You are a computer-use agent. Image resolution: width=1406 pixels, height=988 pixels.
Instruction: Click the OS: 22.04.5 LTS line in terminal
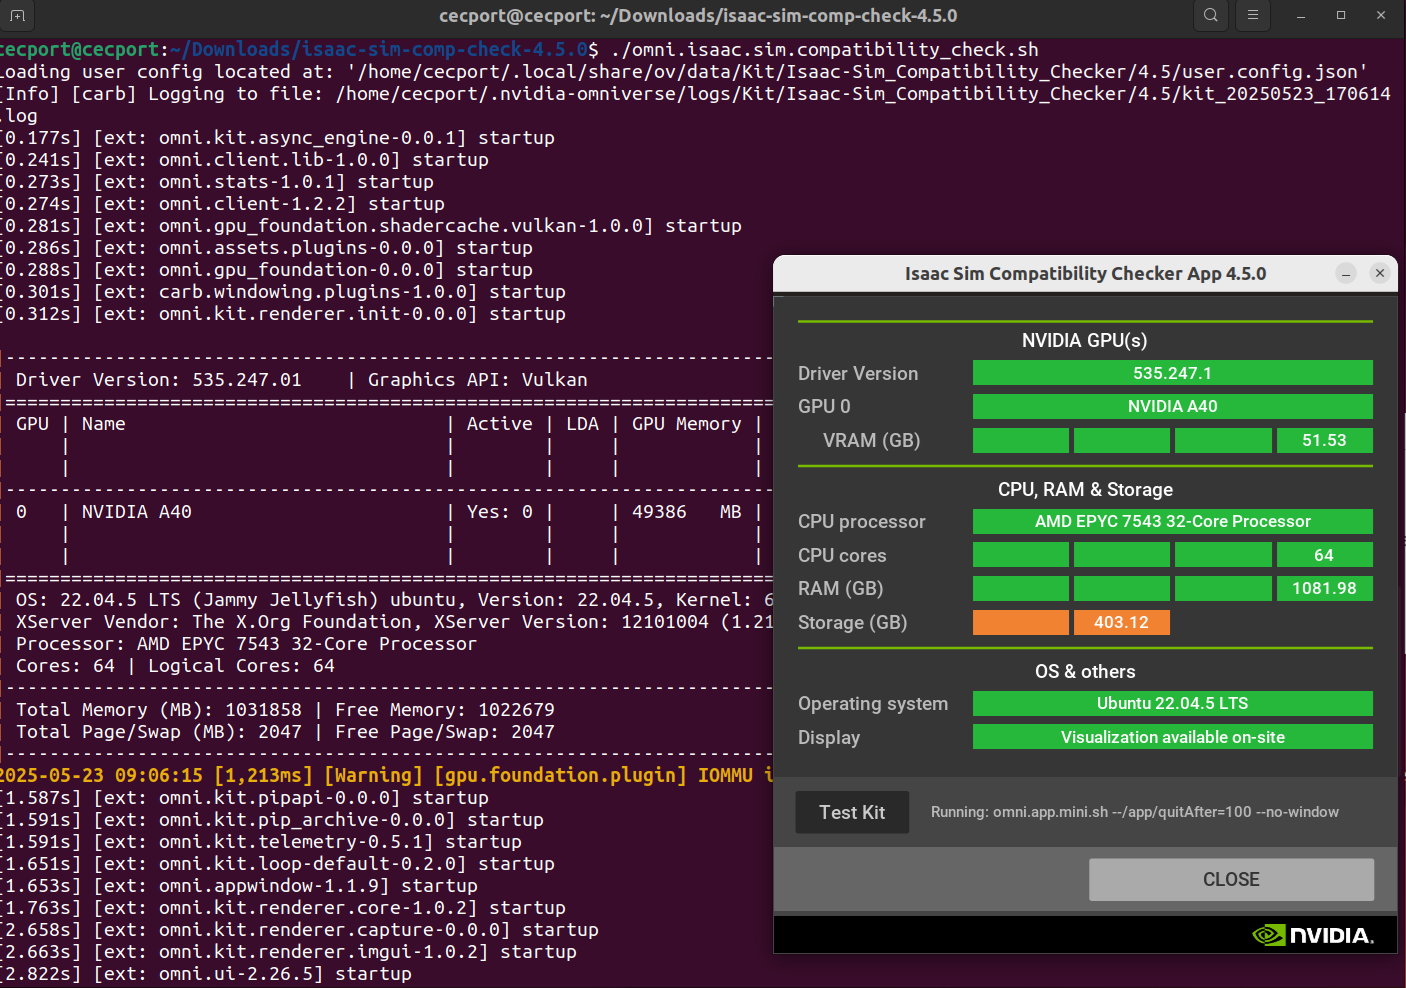(394, 599)
